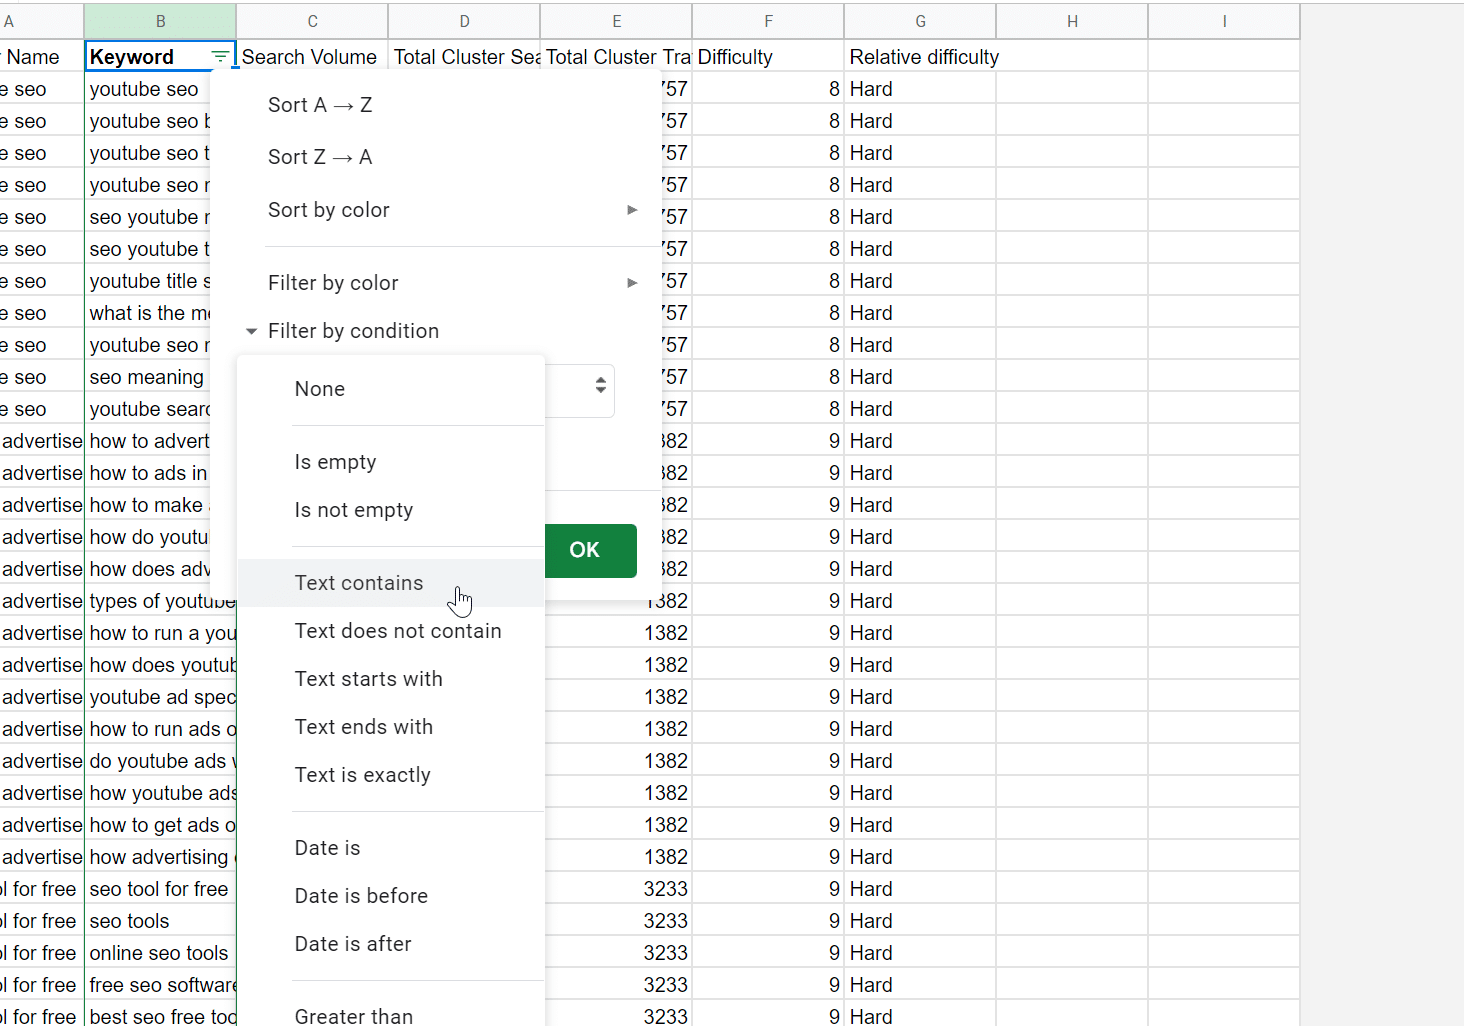Select Text starts with condition
This screenshot has height=1026, width=1464.
(x=391, y=679)
